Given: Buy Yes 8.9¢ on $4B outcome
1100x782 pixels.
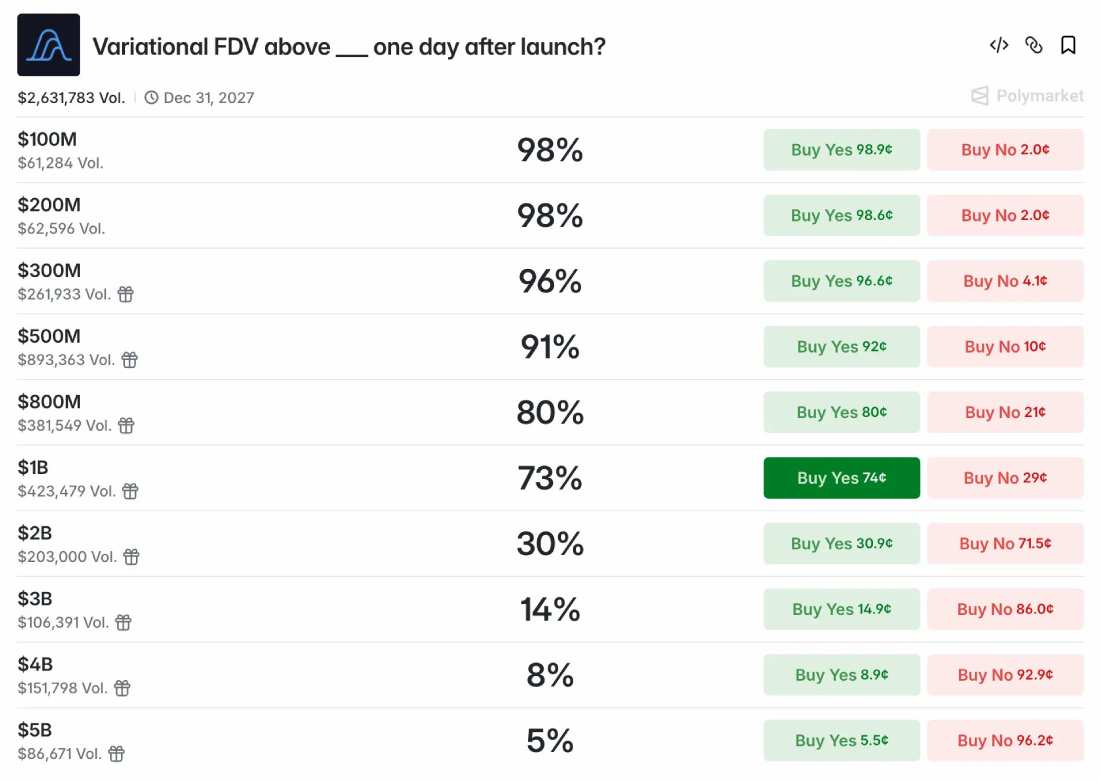Looking at the screenshot, I should click(x=841, y=675).
